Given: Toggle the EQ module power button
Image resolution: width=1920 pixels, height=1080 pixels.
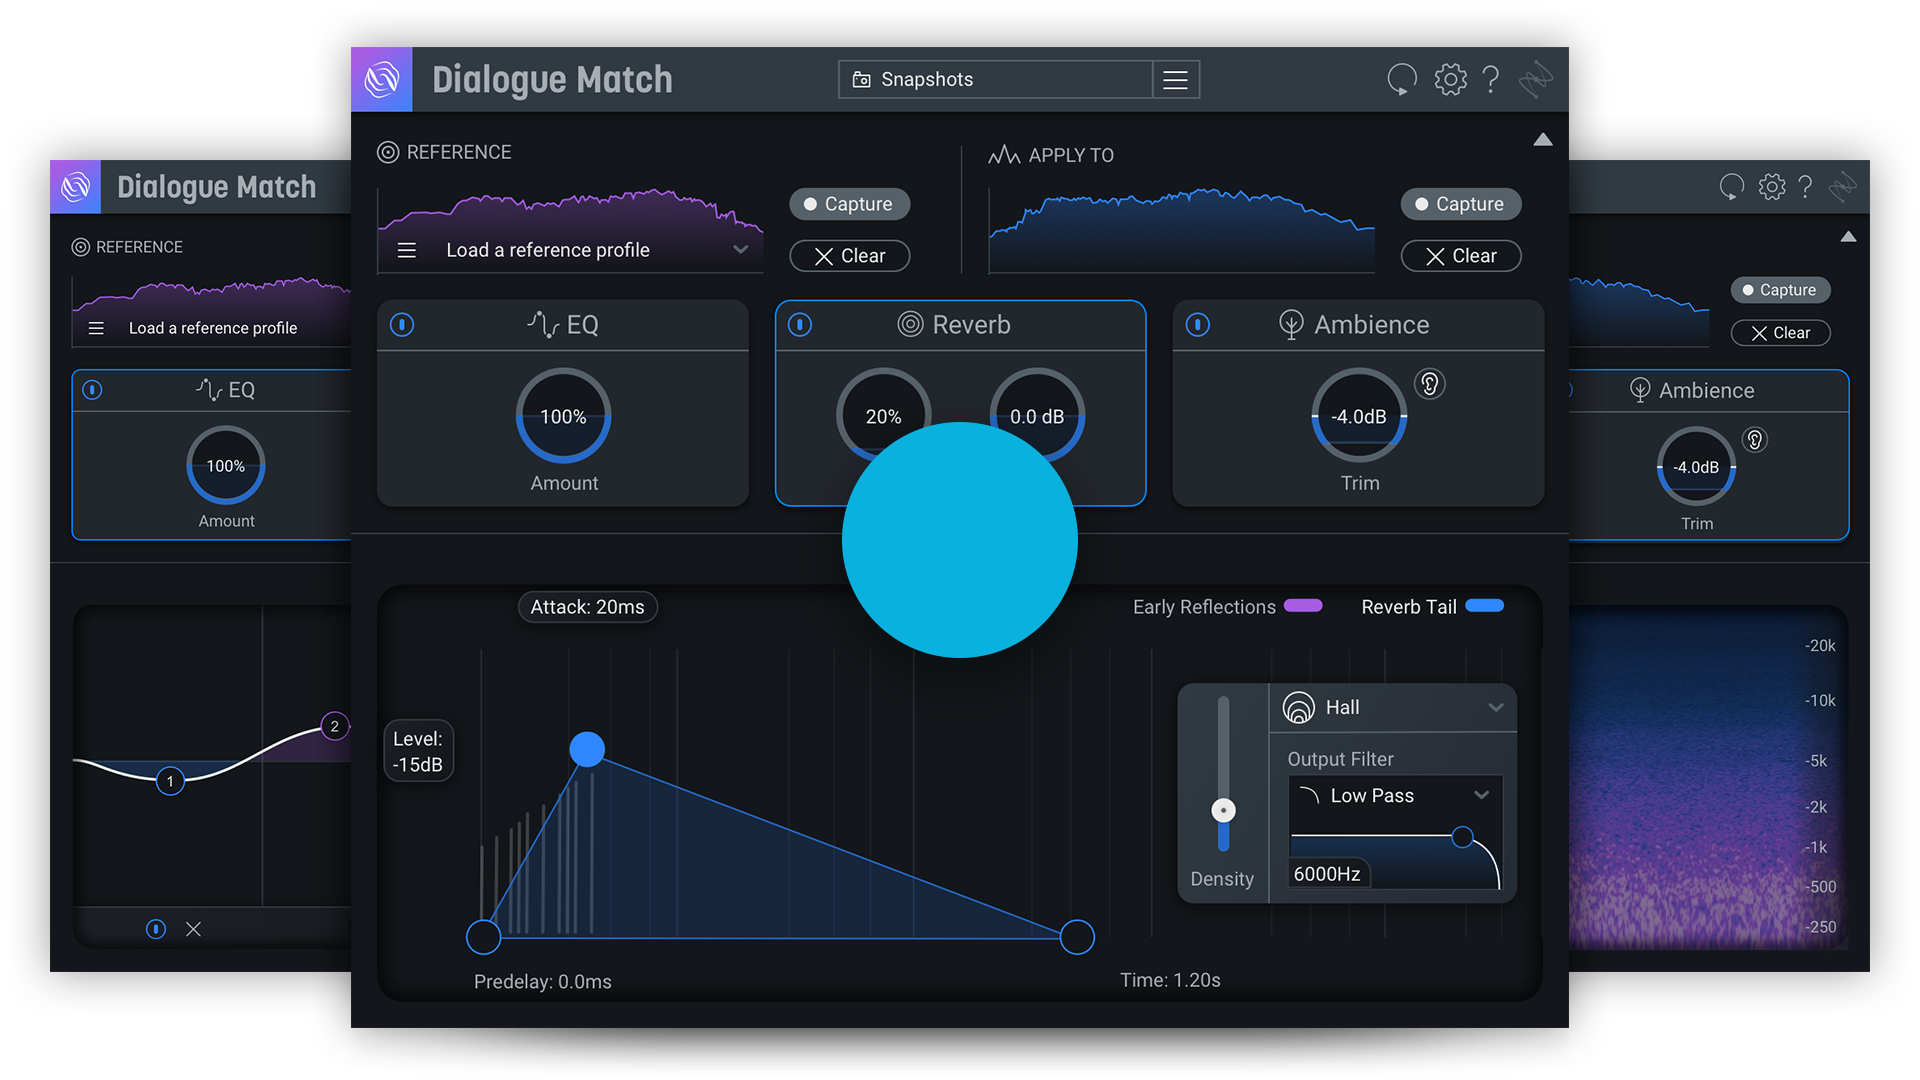Looking at the screenshot, I should tap(402, 325).
